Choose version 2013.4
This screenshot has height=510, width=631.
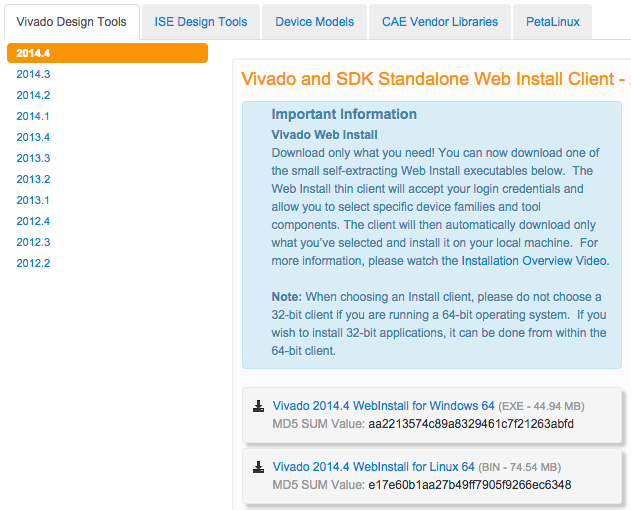pos(33,137)
